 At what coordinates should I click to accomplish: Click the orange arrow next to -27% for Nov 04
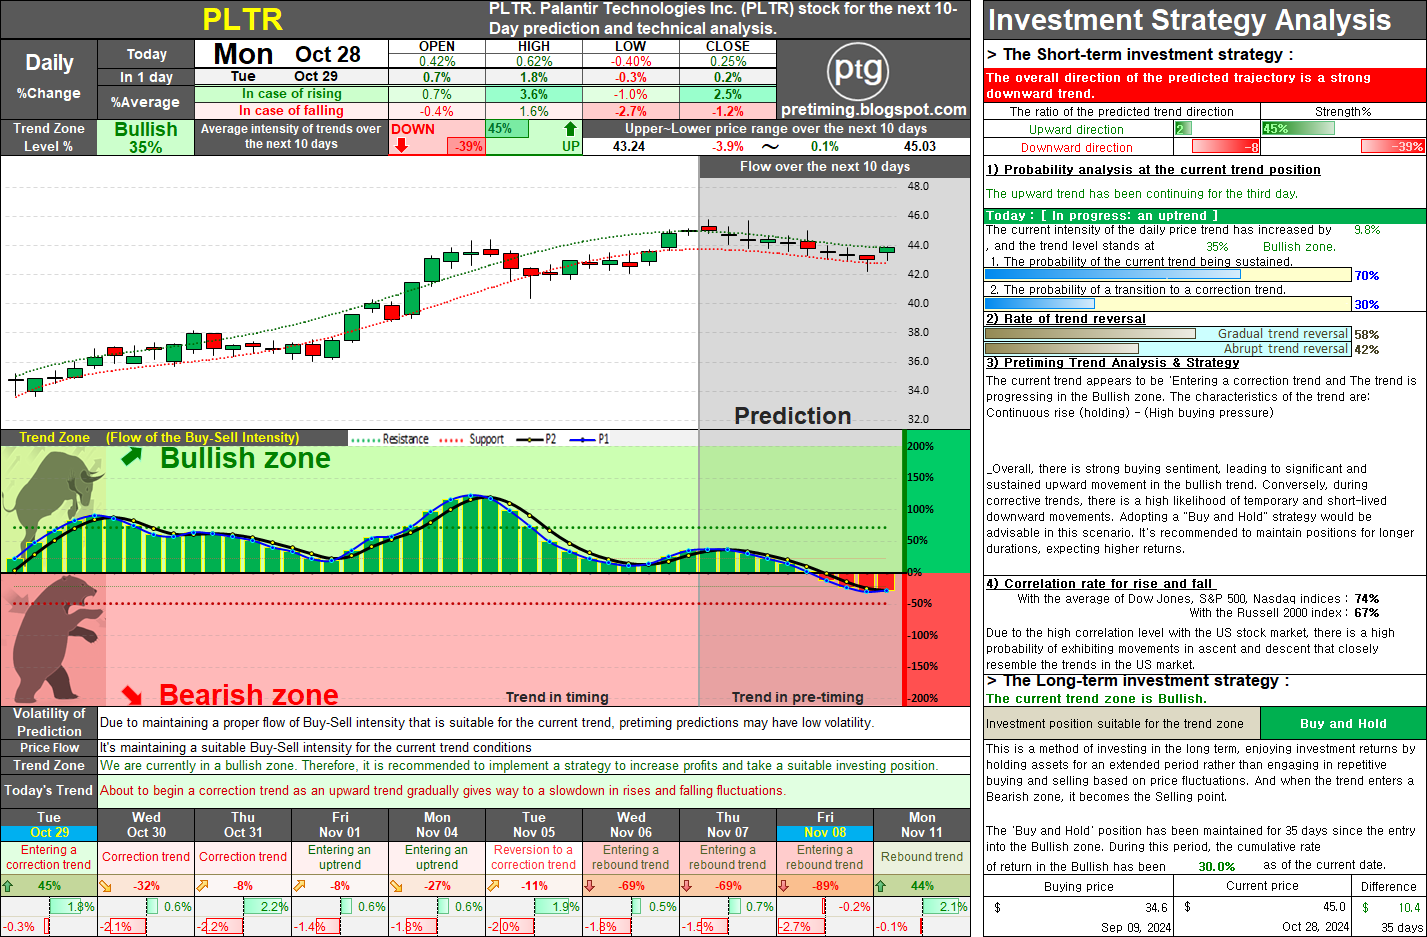click(x=396, y=886)
